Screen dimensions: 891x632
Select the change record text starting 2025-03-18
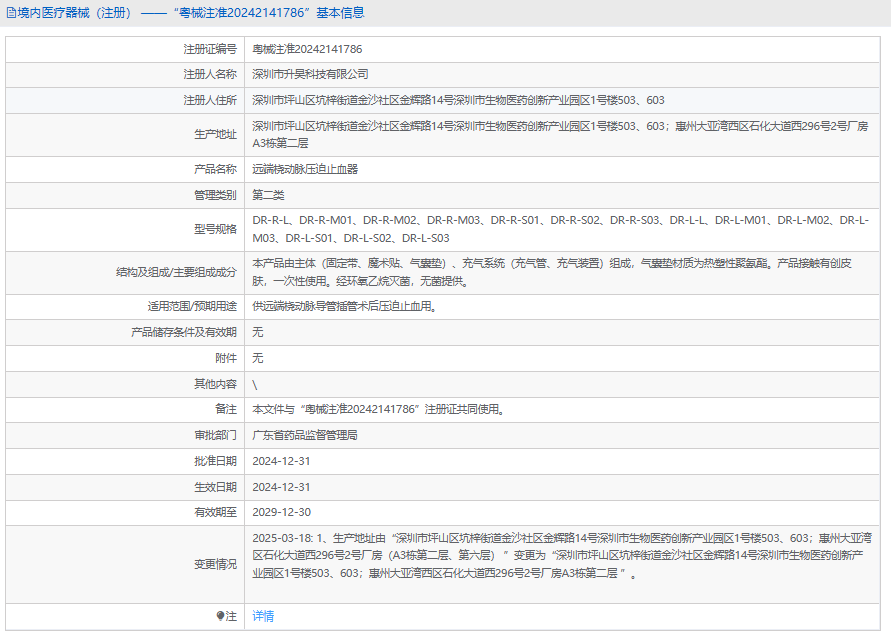pos(562,556)
